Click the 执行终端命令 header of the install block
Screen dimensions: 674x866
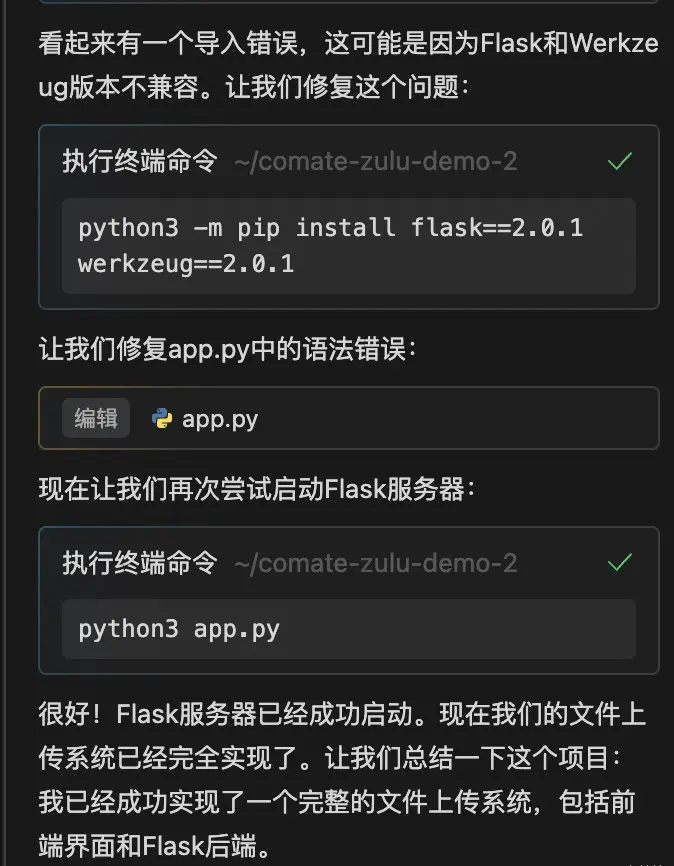point(140,161)
